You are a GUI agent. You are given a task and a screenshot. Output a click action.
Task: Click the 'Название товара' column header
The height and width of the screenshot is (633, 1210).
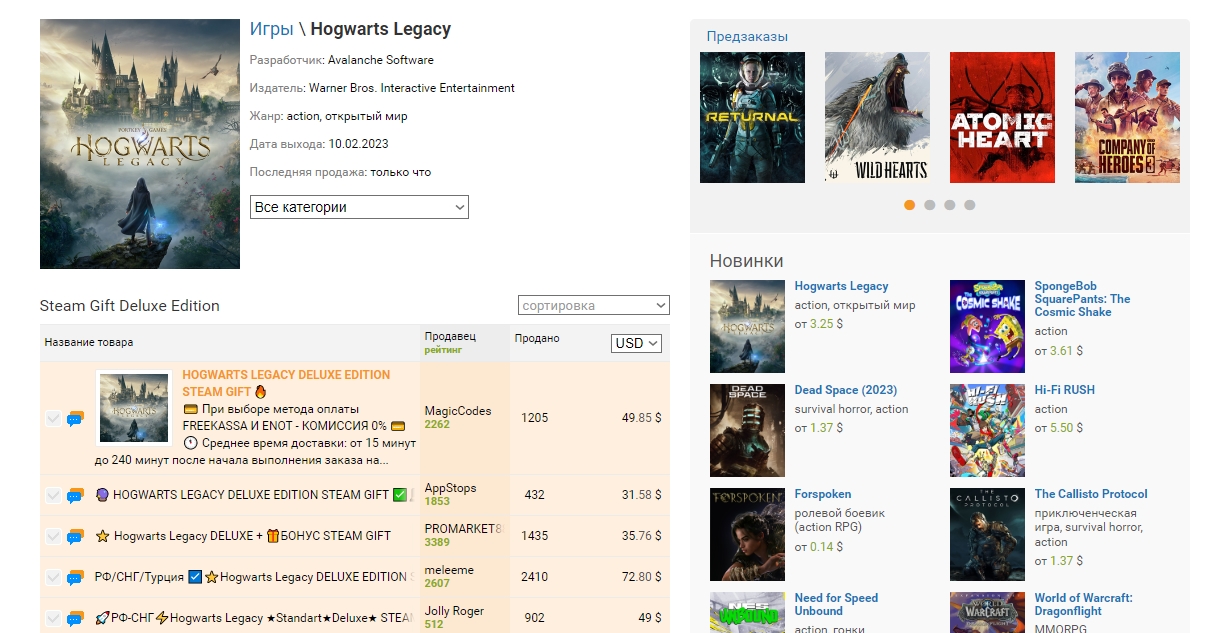[89, 342]
